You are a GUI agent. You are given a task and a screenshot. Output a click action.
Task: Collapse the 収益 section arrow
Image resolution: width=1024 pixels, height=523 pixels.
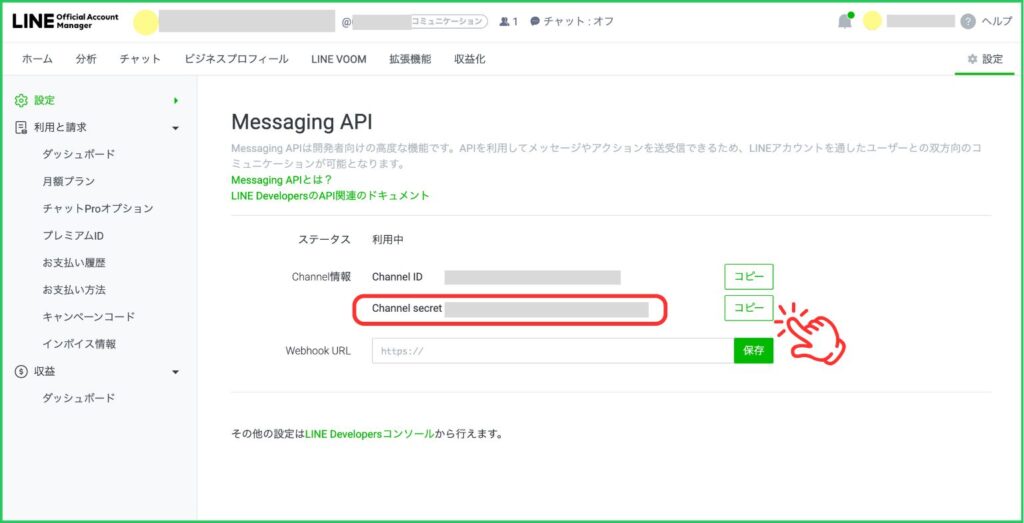[x=175, y=372]
